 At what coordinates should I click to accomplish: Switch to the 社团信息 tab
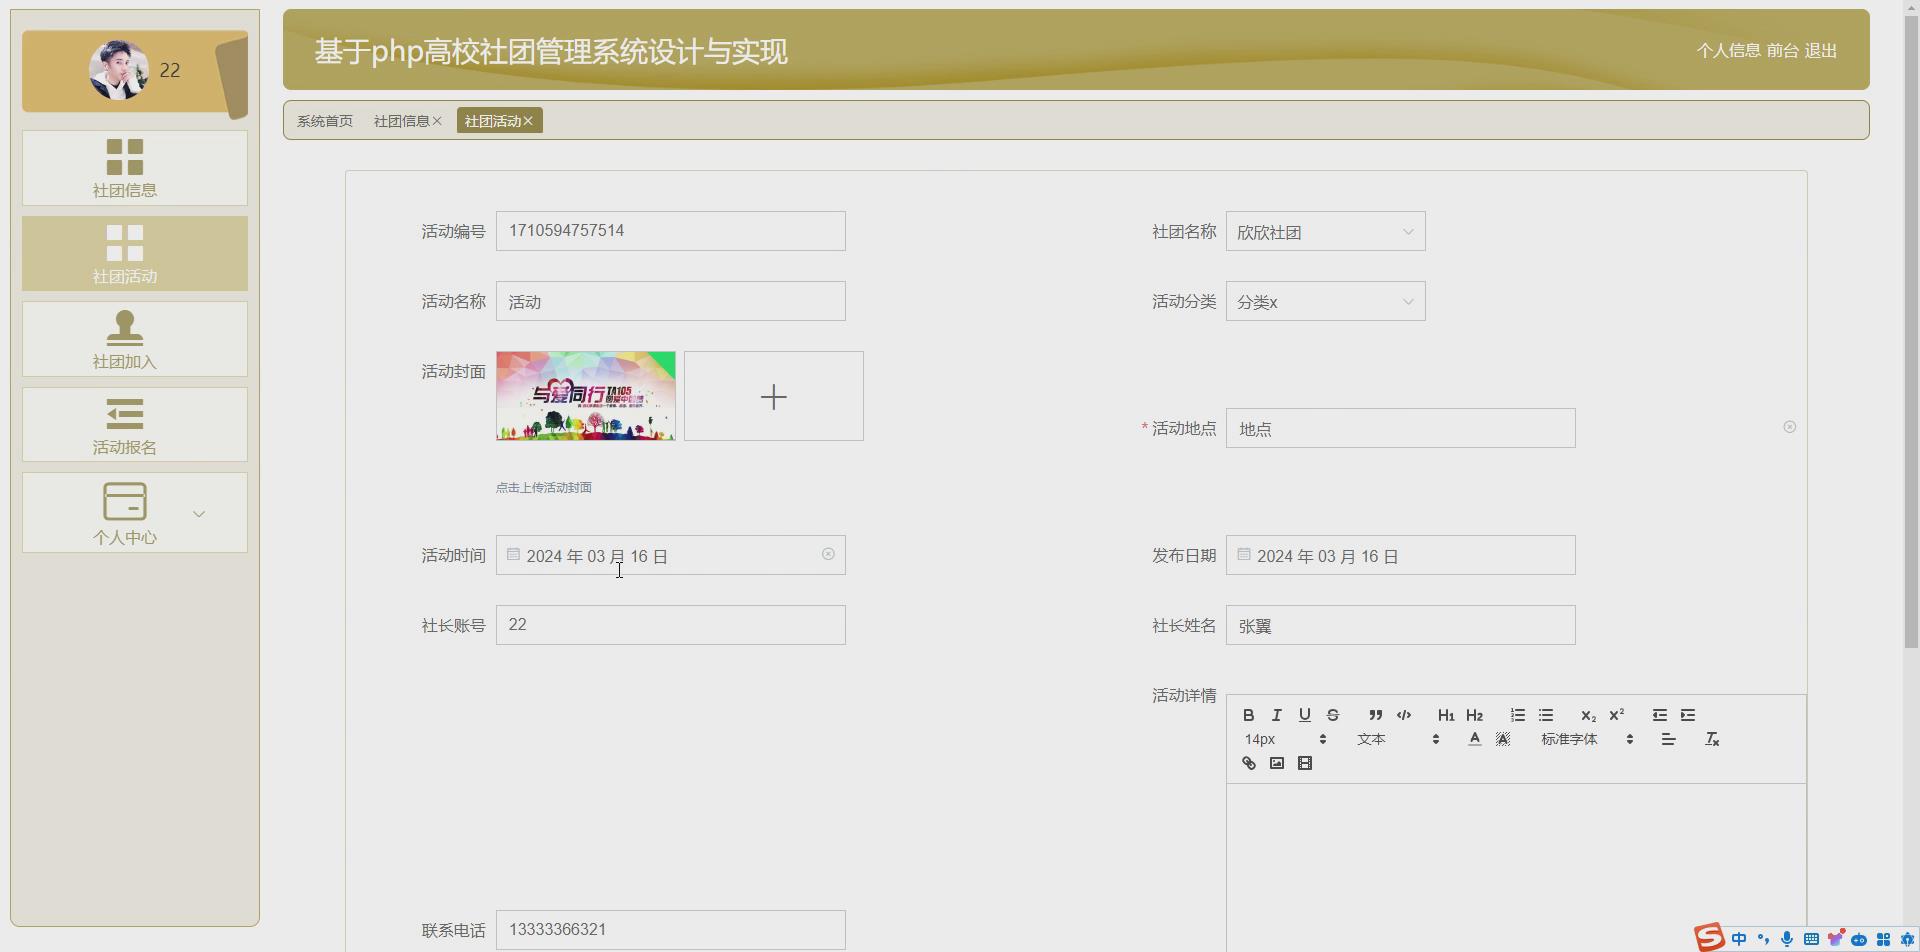coord(401,120)
